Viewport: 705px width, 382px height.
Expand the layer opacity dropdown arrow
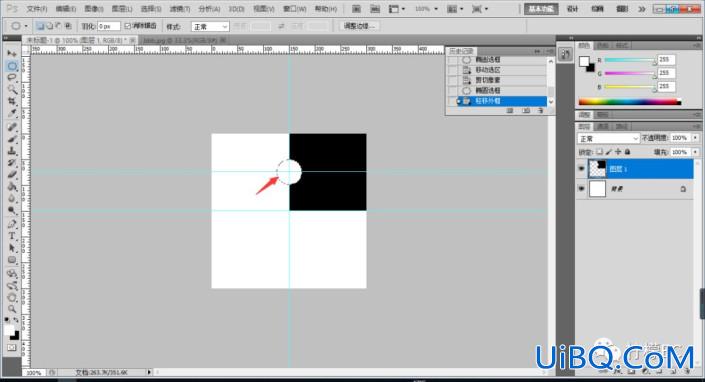[x=696, y=138]
